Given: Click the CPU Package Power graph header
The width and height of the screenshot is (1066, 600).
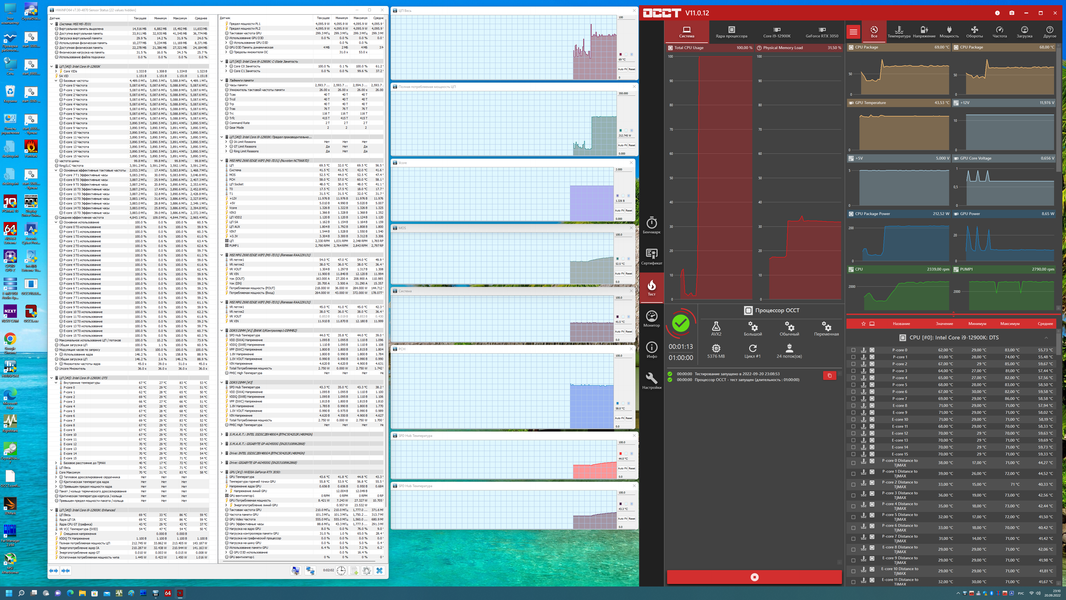Looking at the screenshot, I should pyautogui.click(x=898, y=213).
